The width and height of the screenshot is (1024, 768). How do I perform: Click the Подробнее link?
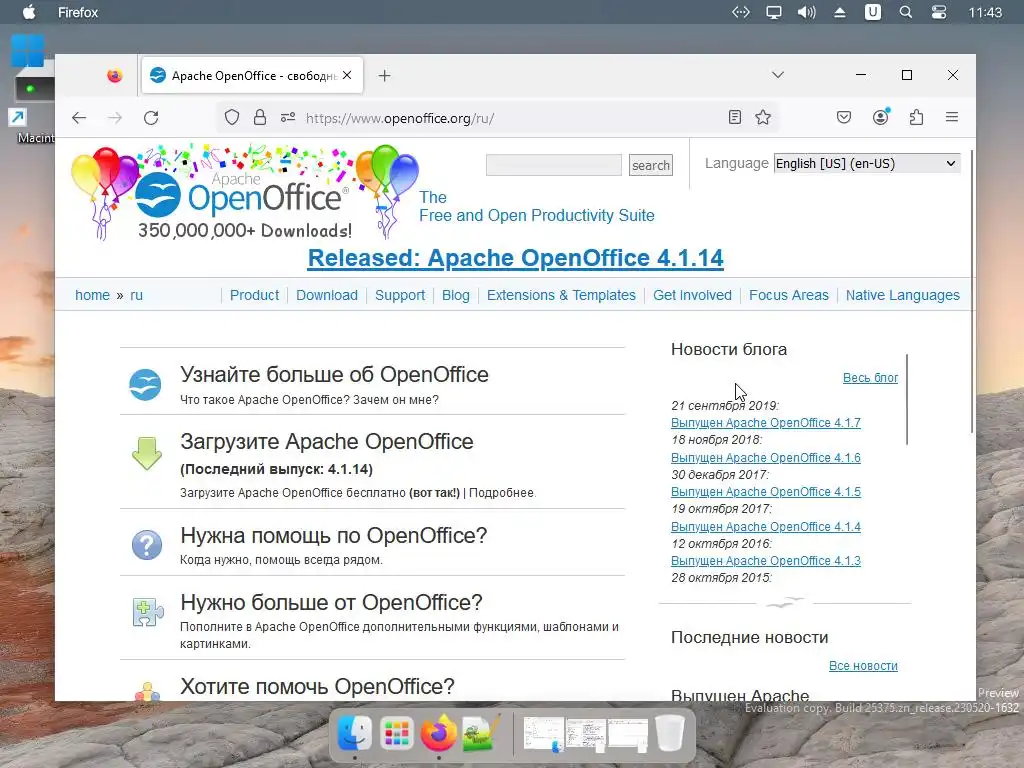[501, 493]
